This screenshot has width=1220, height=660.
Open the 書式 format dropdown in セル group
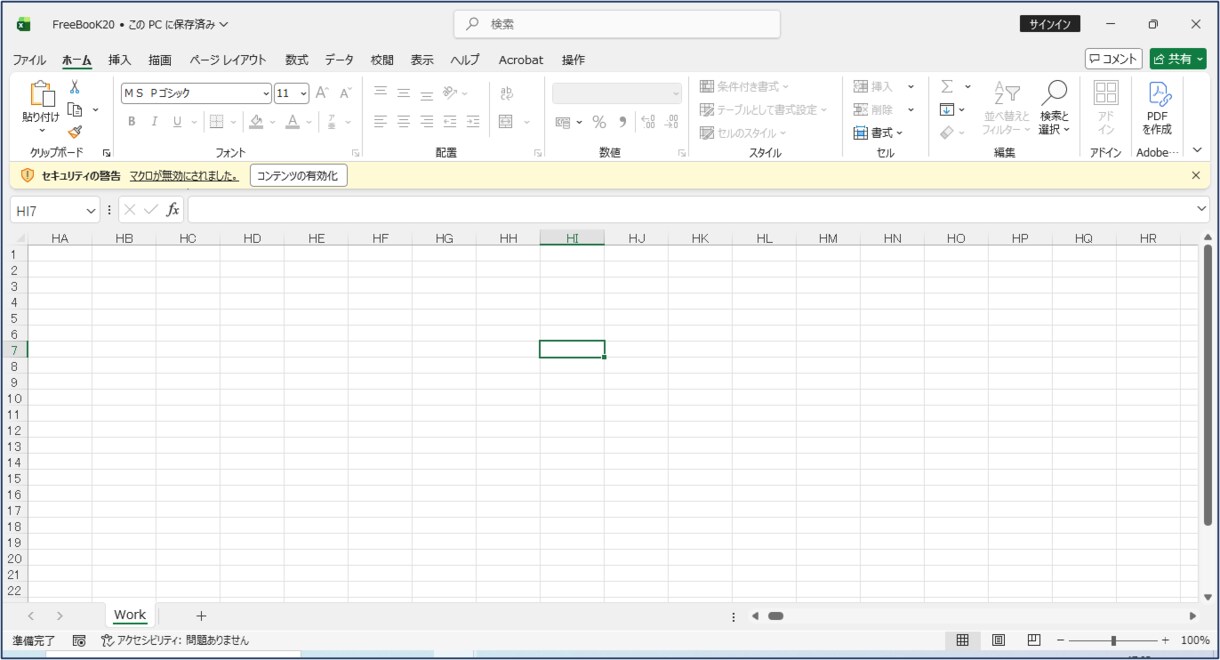pos(878,132)
